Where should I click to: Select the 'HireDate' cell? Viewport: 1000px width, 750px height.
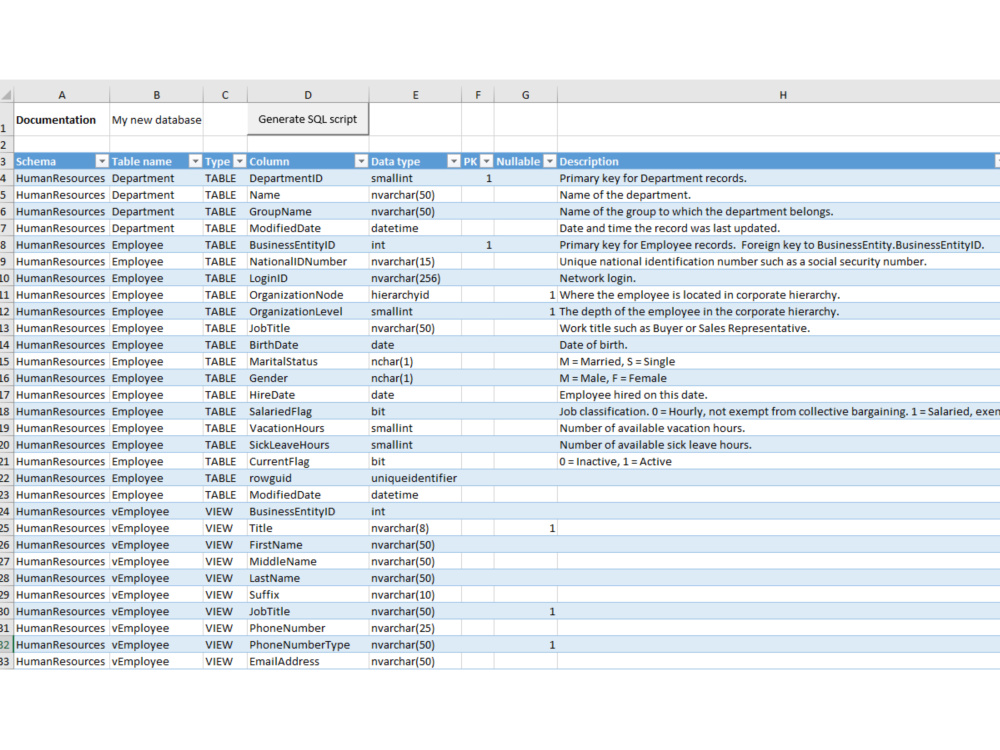pyautogui.click(x=308, y=395)
